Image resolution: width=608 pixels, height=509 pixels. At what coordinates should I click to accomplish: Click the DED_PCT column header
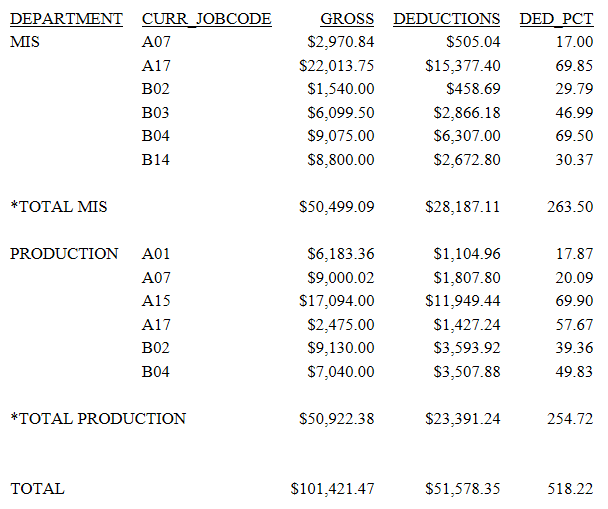coord(556,19)
